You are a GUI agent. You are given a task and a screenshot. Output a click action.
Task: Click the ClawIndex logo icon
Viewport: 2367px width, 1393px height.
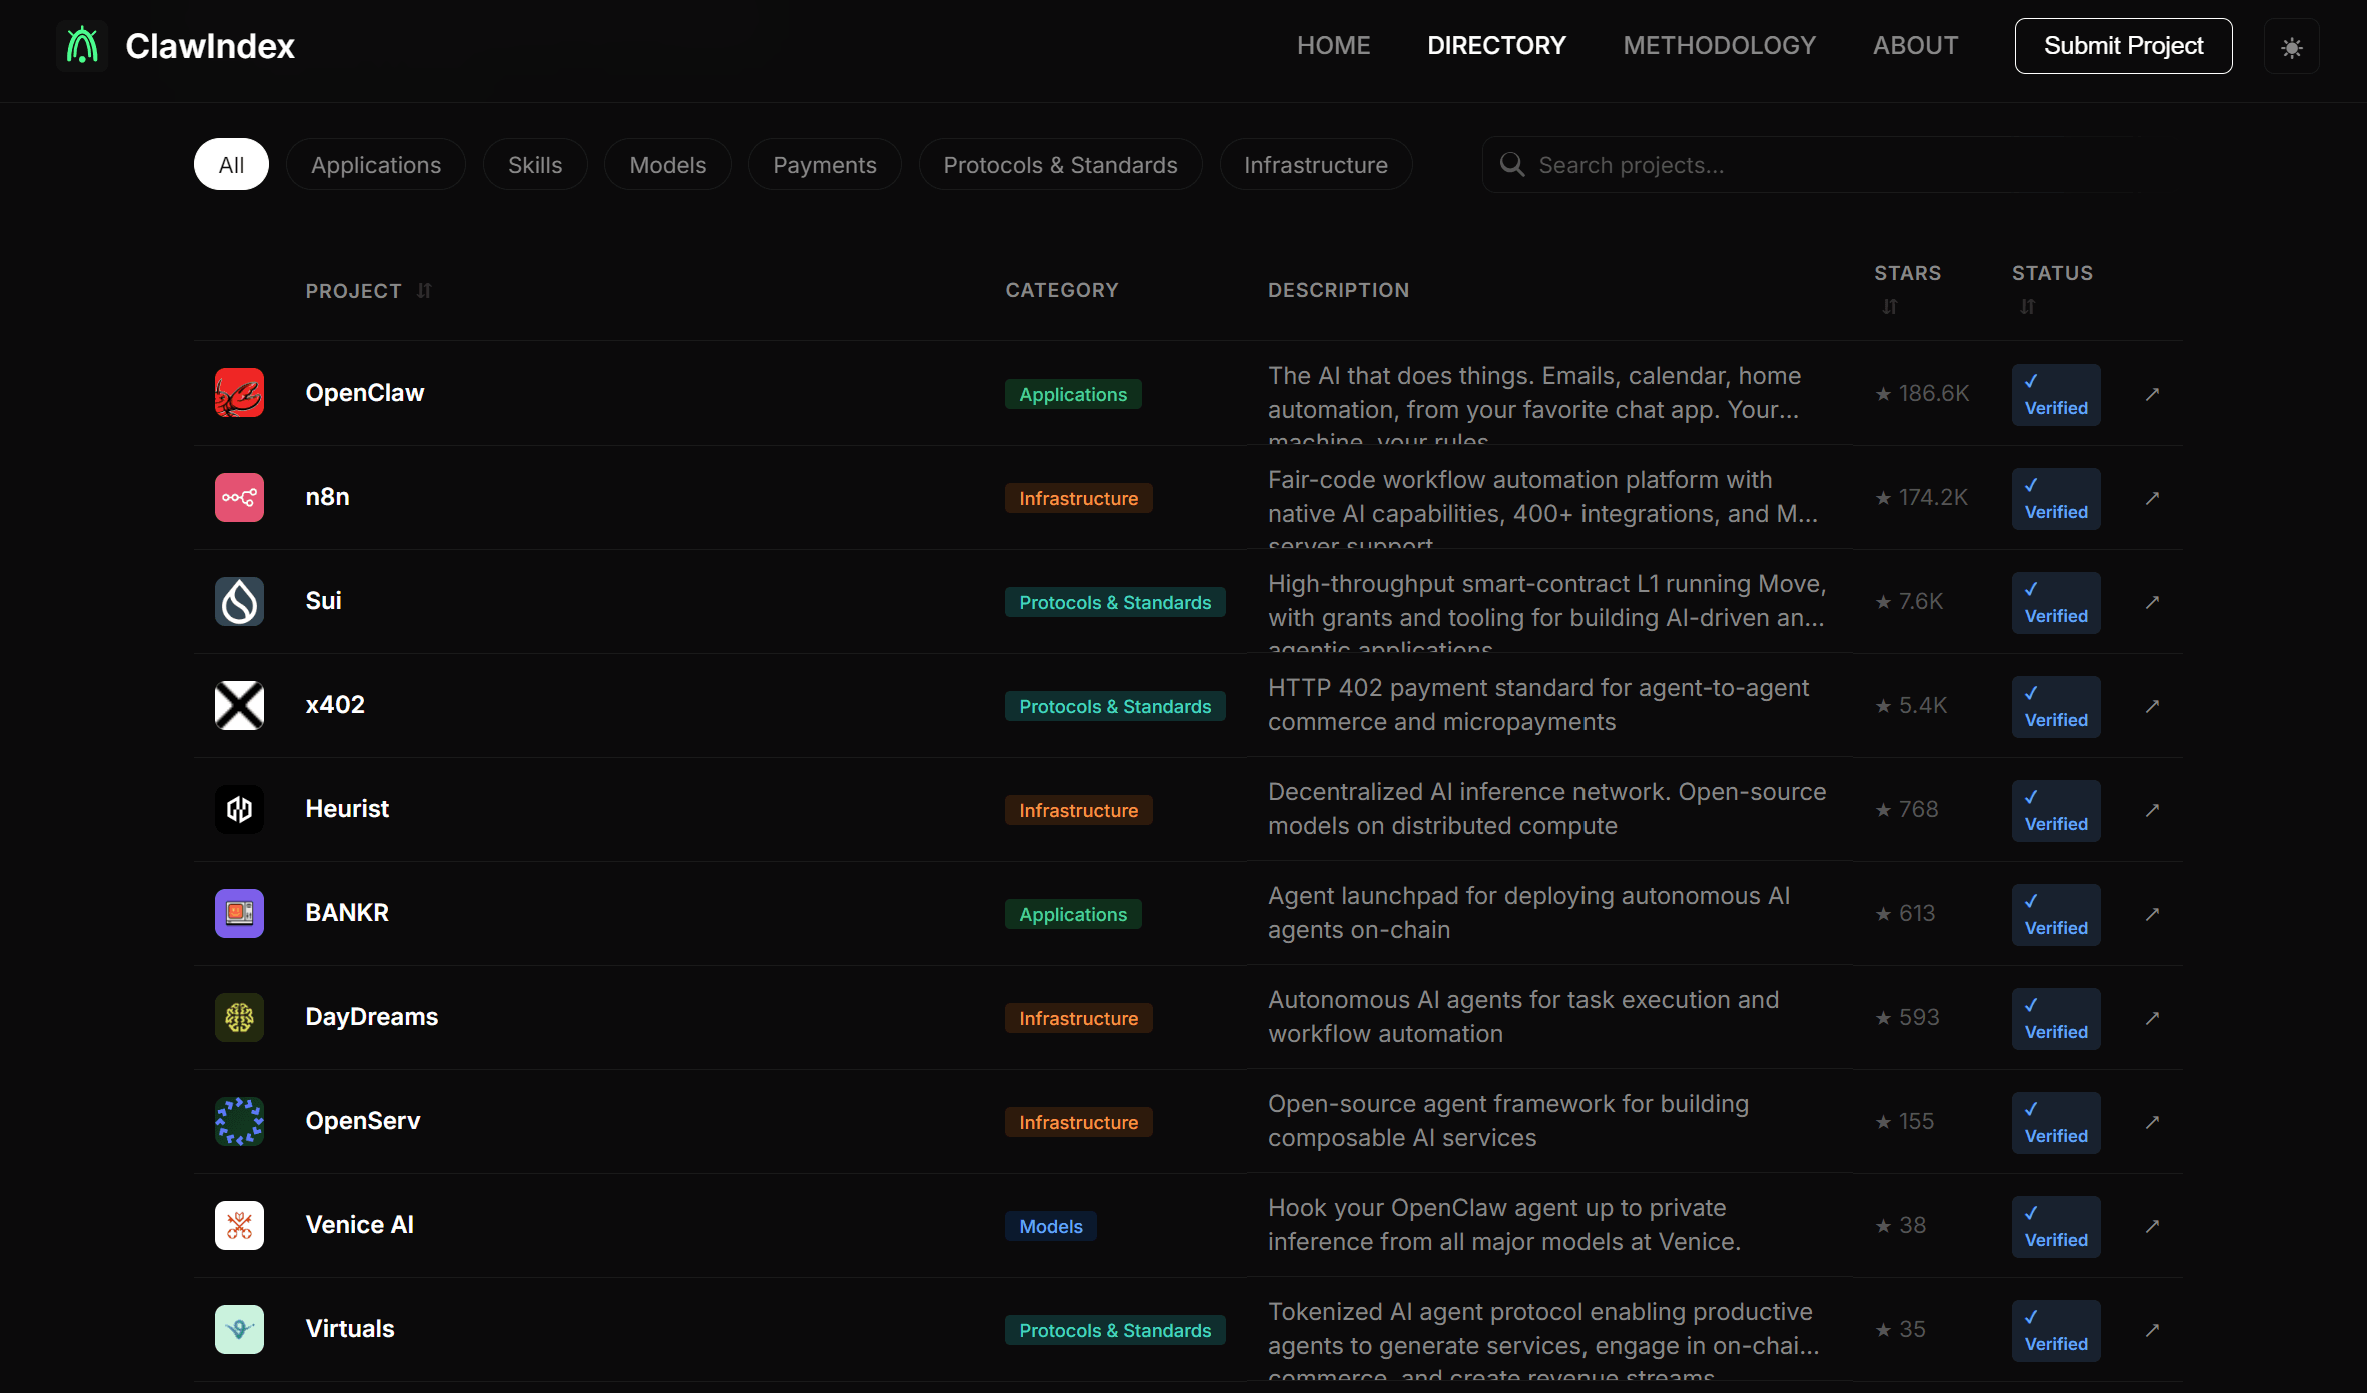click(x=82, y=46)
